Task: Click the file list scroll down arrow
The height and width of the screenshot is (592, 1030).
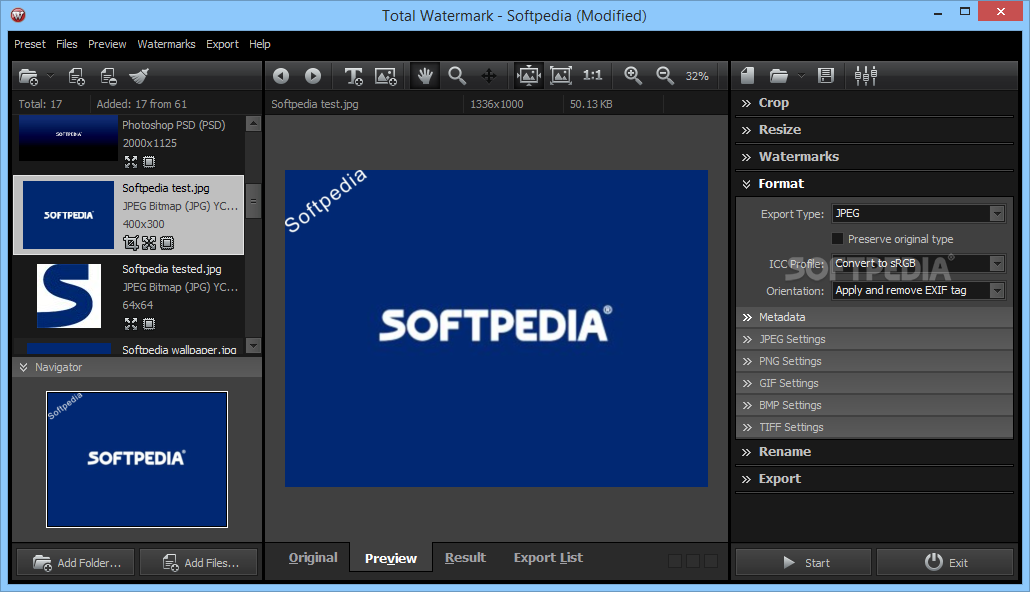Action: point(254,346)
